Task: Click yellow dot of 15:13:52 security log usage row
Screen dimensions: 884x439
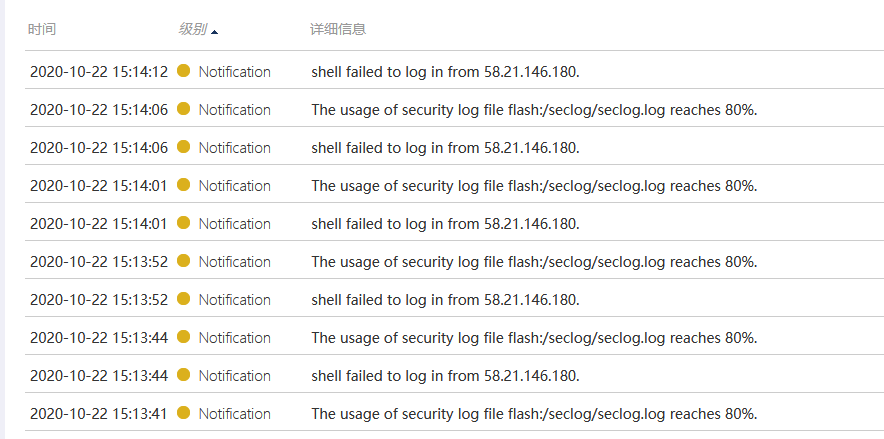Action: point(183,261)
